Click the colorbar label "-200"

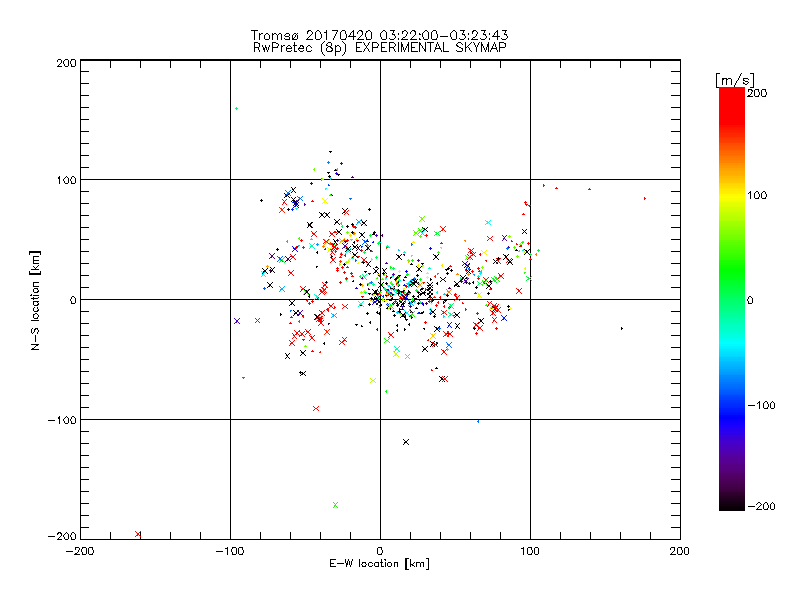click(x=761, y=506)
